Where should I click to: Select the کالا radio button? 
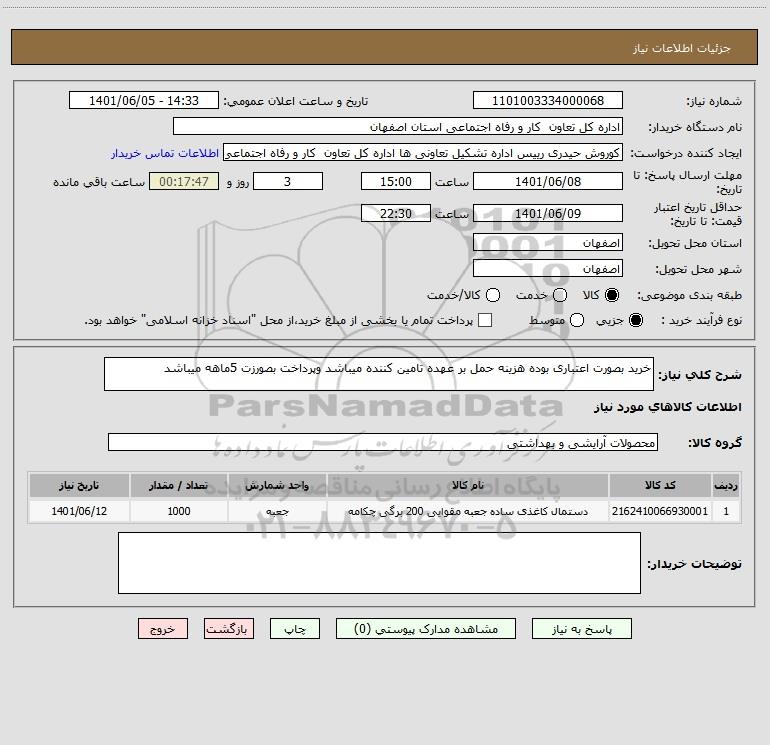coord(612,295)
